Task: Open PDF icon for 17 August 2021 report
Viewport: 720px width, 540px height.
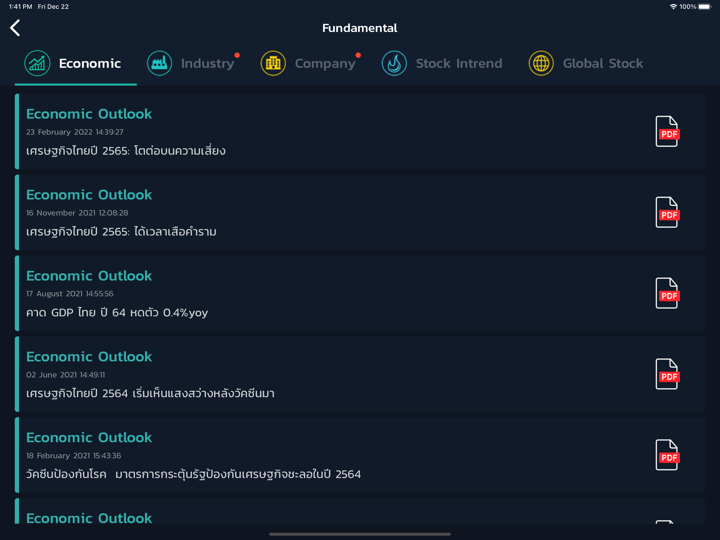Action: (x=667, y=293)
